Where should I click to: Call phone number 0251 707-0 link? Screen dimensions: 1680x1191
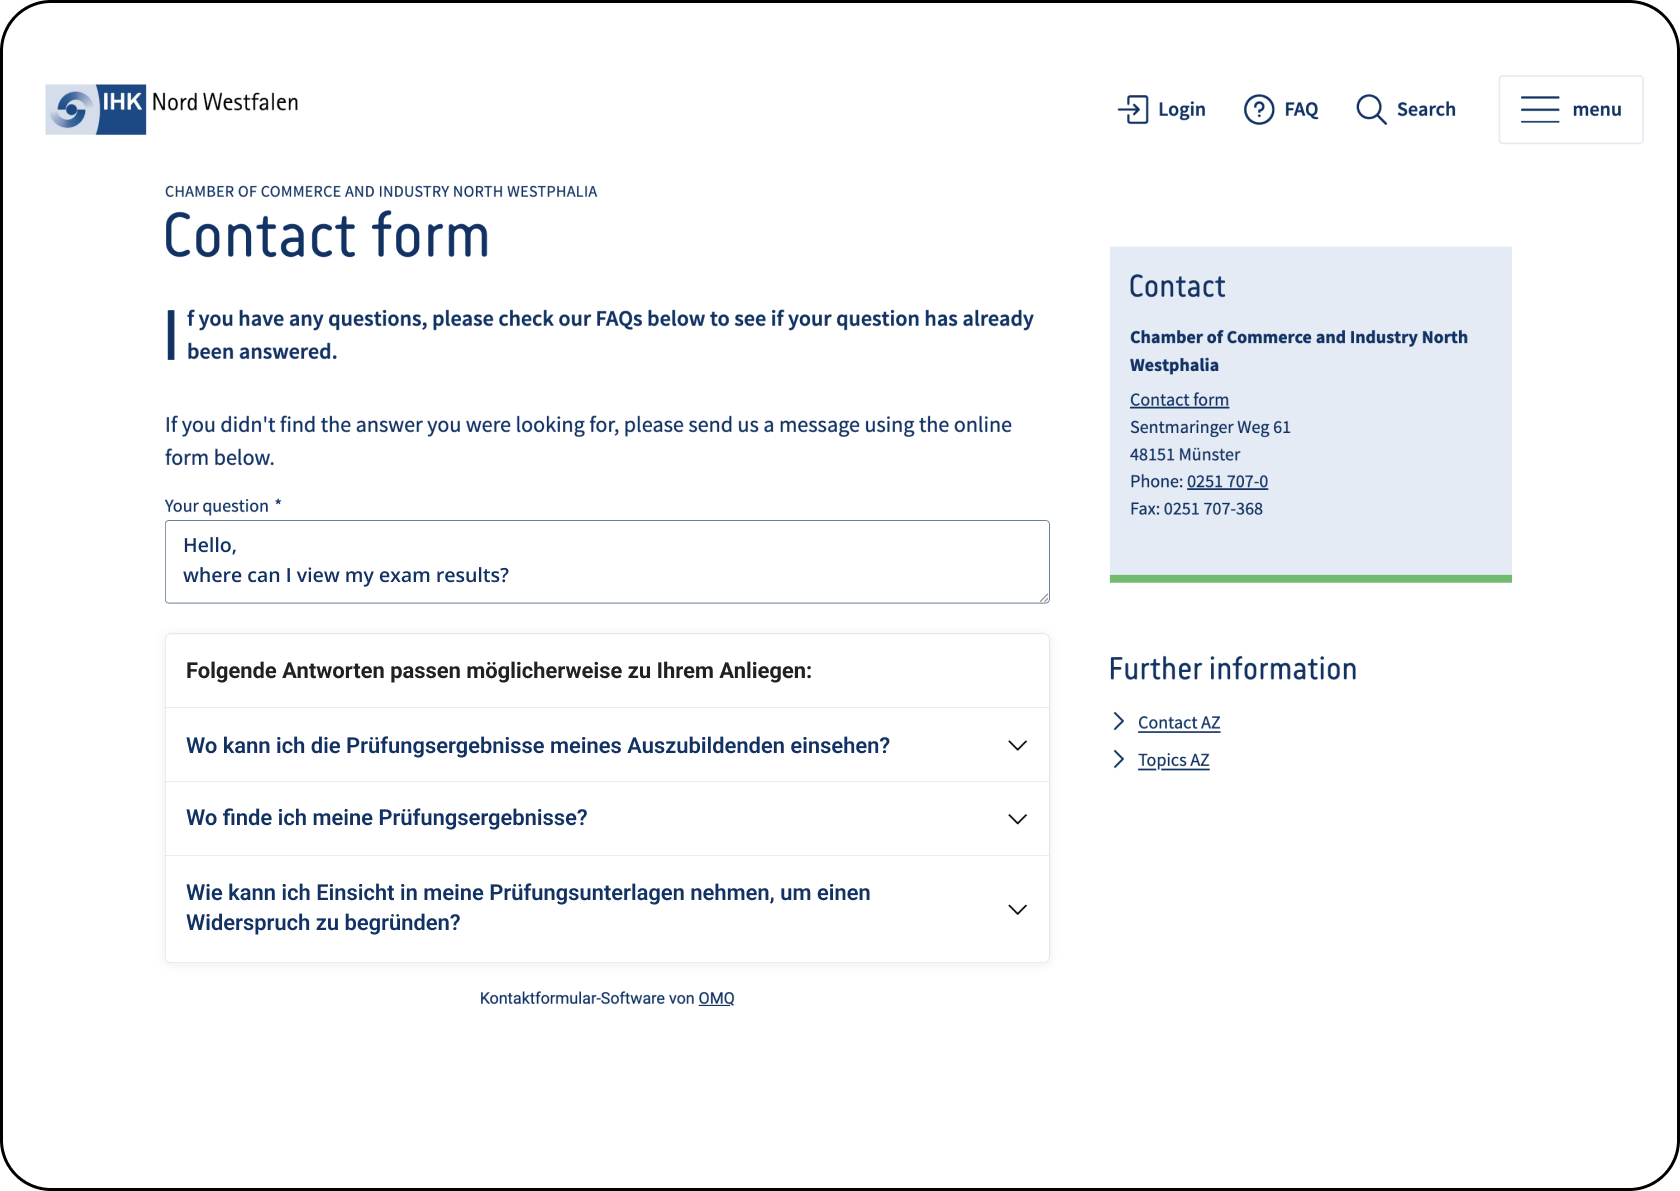[1227, 481]
